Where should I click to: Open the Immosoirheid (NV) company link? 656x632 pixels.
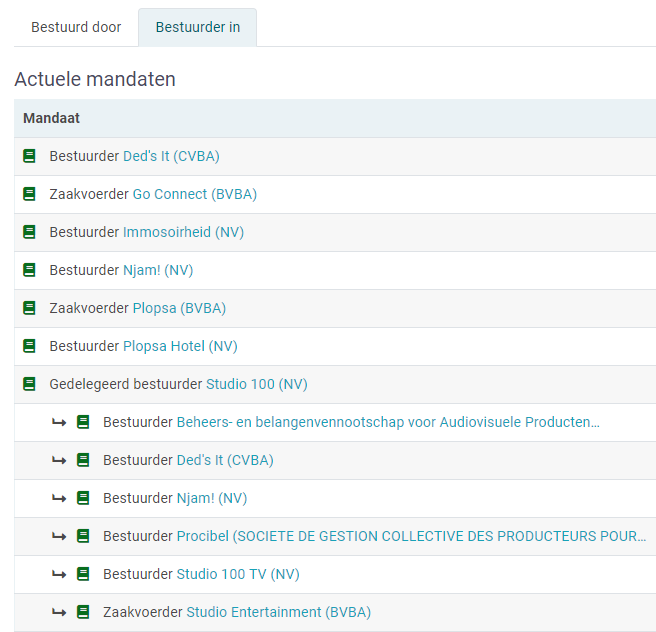183,232
